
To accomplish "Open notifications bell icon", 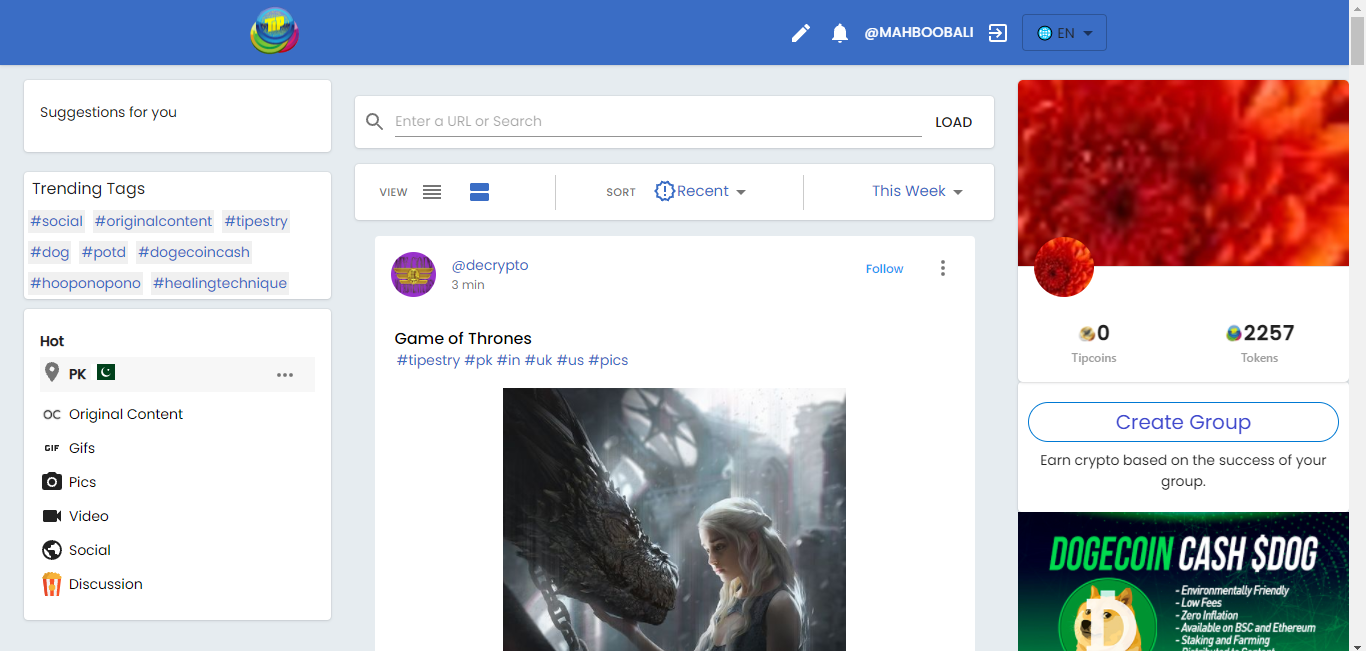I will click(x=840, y=33).
